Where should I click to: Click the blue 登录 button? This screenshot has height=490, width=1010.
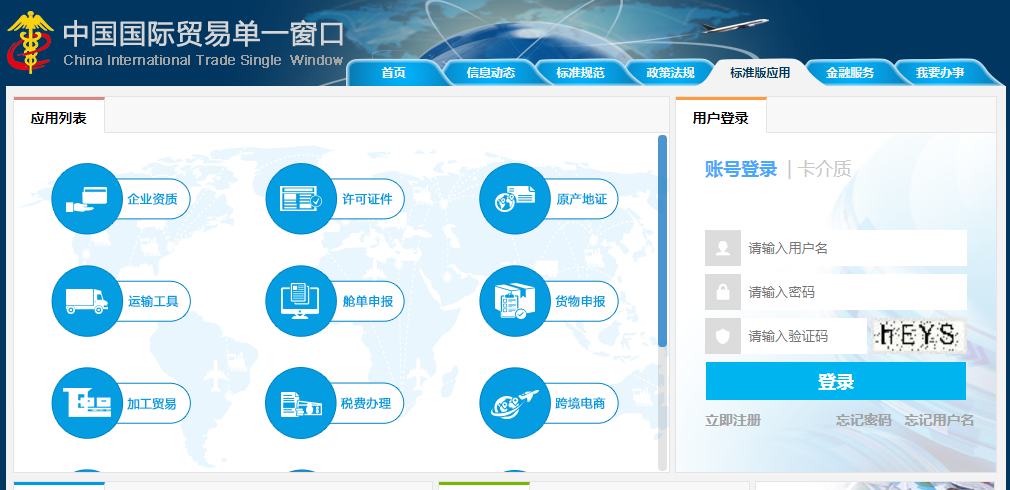coord(835,381)
